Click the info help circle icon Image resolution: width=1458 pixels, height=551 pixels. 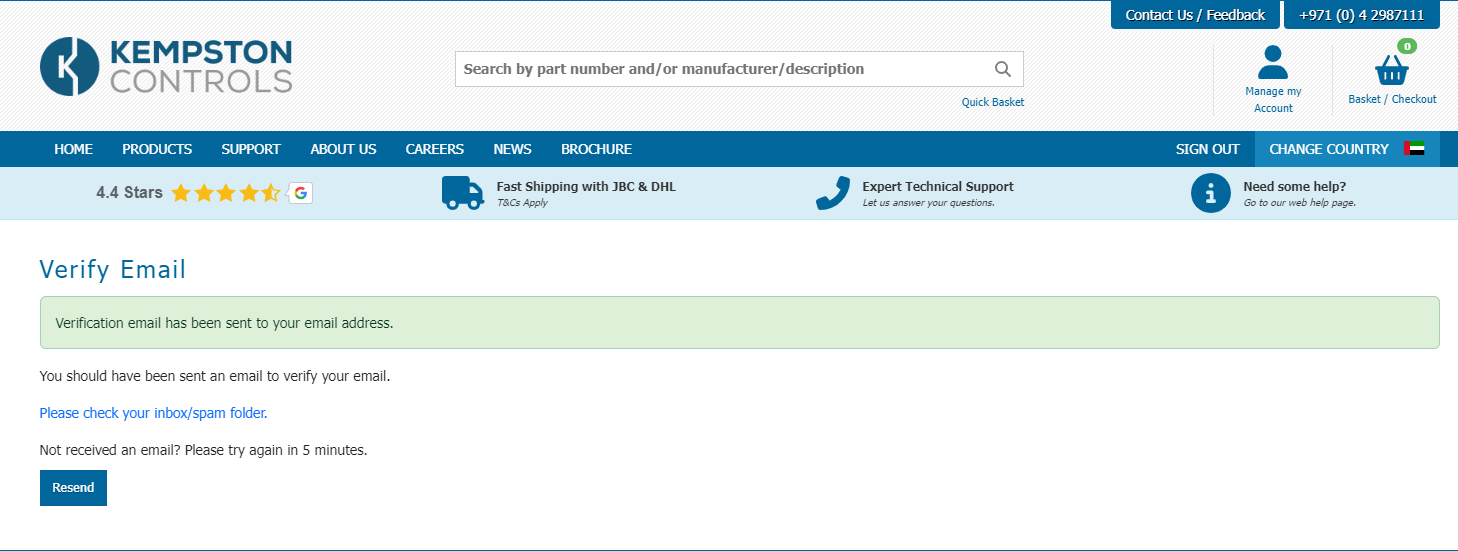tap(1211, 193)
